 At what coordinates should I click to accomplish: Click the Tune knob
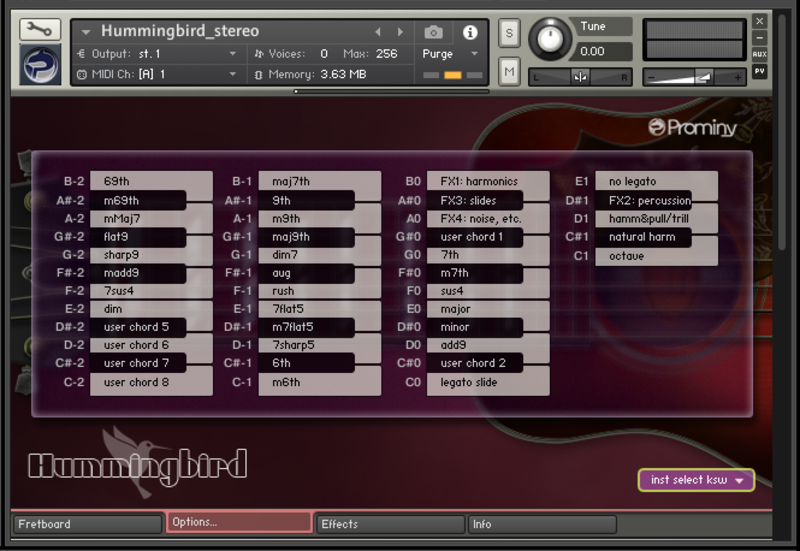point(550,39)
